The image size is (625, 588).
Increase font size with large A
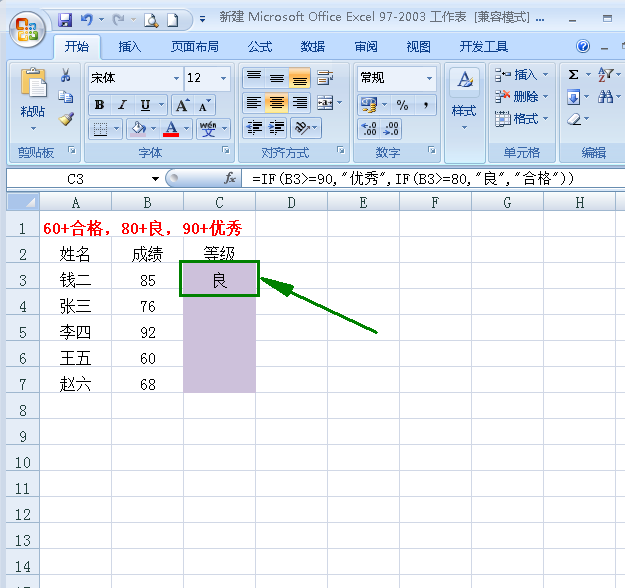183,106
